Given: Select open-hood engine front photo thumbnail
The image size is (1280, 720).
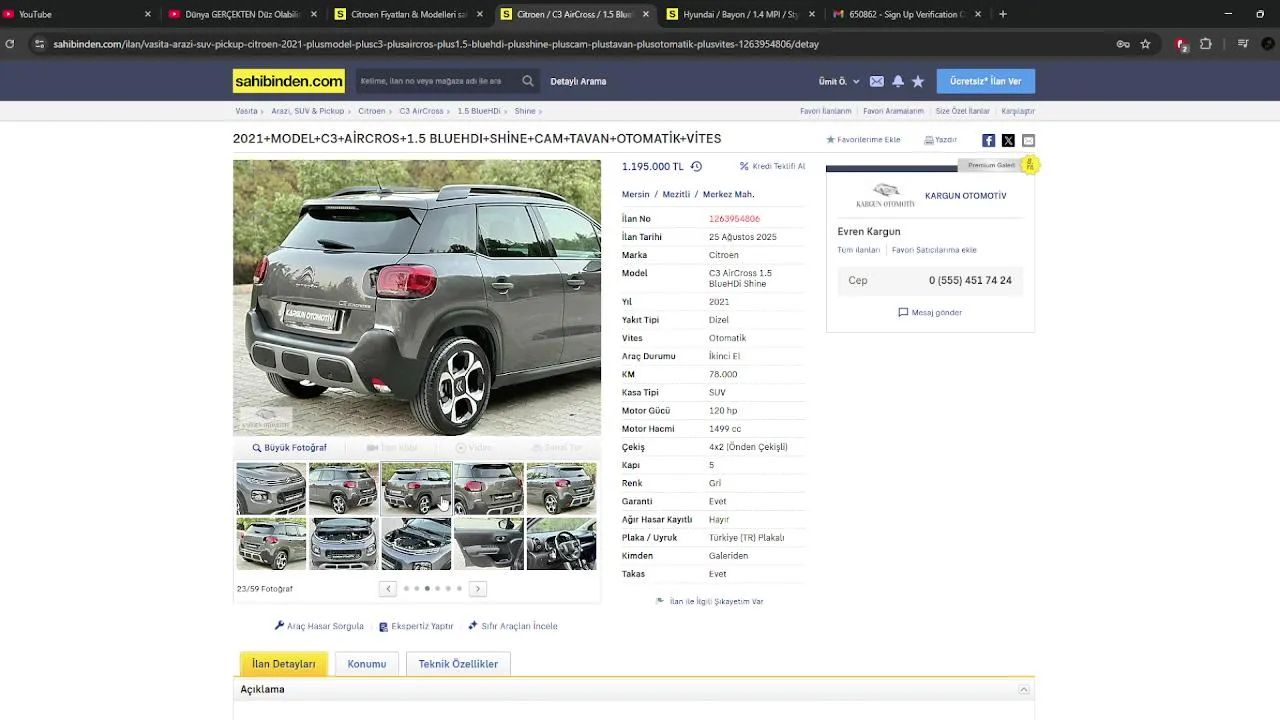Looking at the screenshot, I should click(x=343, y=543).
